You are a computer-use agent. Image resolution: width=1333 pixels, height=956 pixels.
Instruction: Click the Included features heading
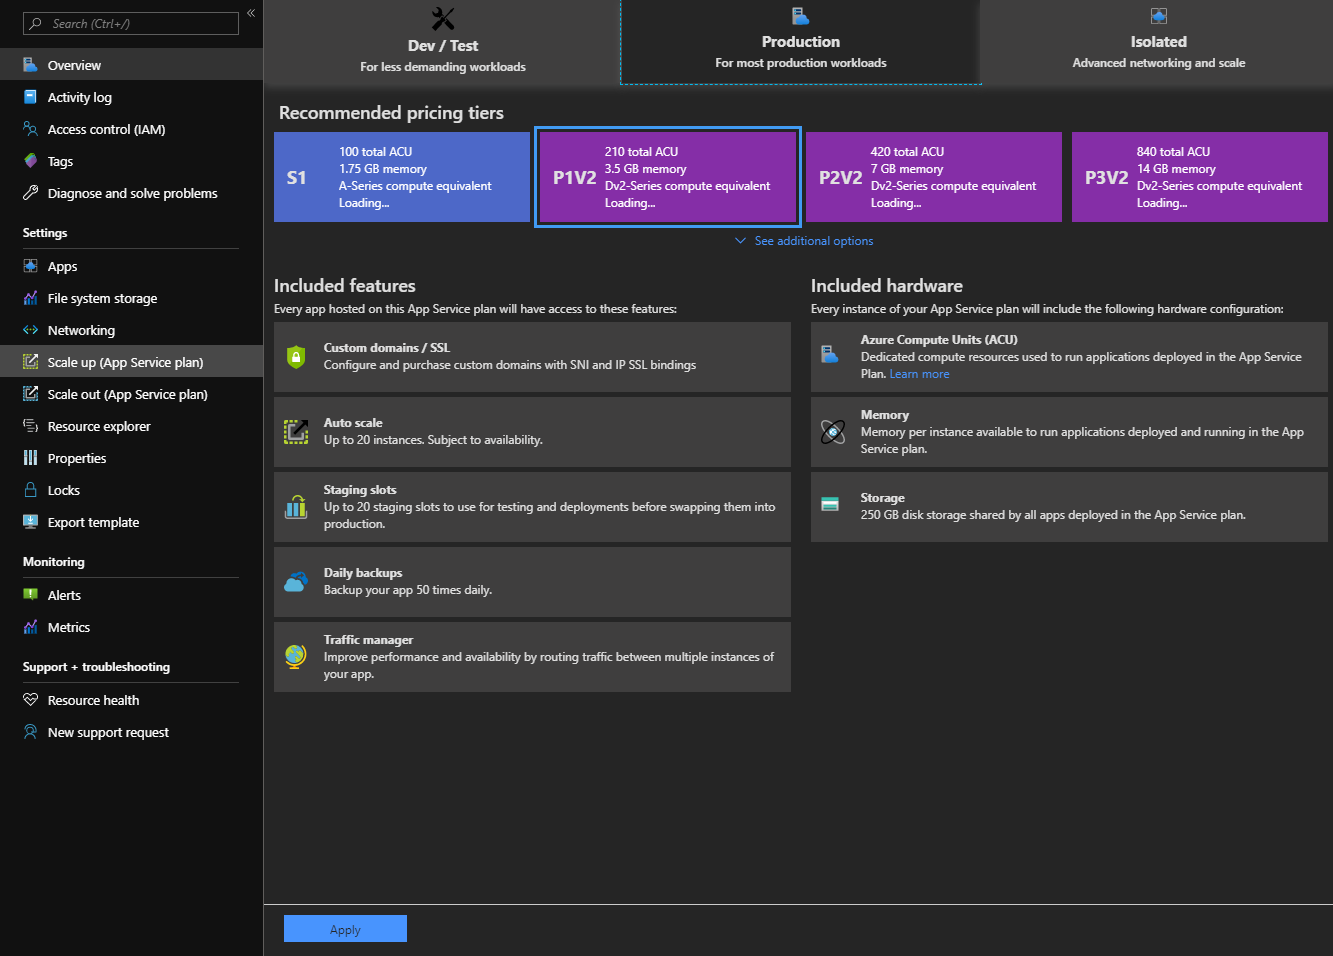pos(345,286)
